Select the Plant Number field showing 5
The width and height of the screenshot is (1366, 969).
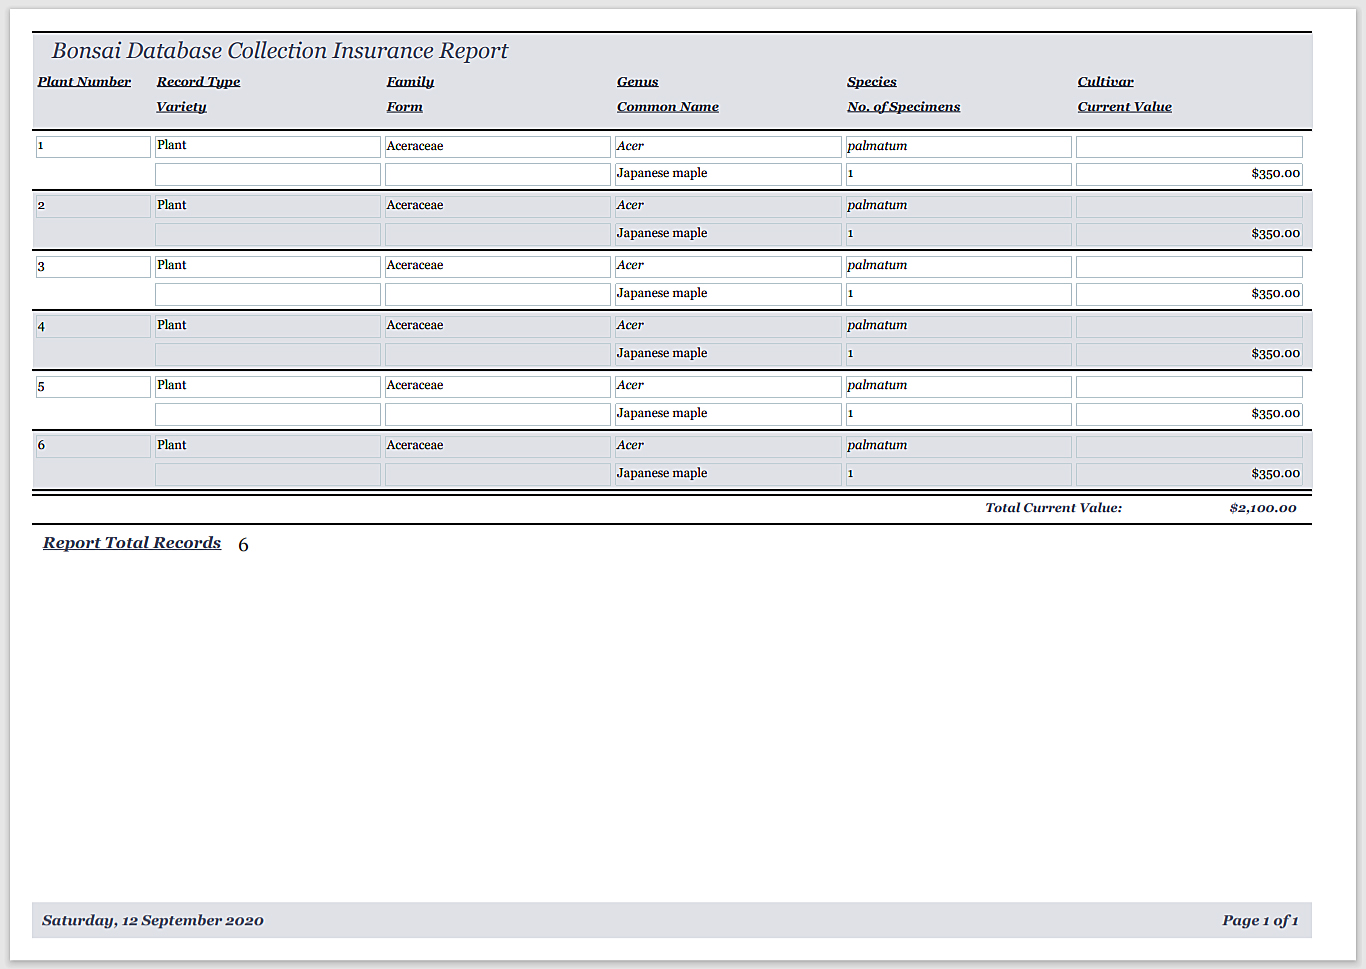click(x=93, y=386)
